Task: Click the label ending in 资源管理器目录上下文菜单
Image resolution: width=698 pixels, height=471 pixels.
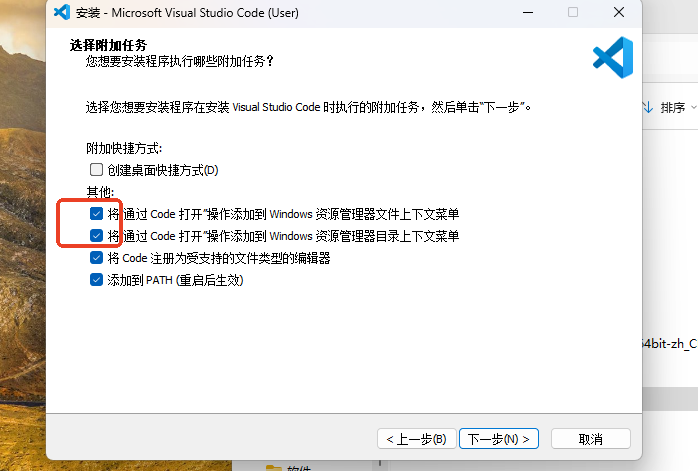Action: coord(283,236)
